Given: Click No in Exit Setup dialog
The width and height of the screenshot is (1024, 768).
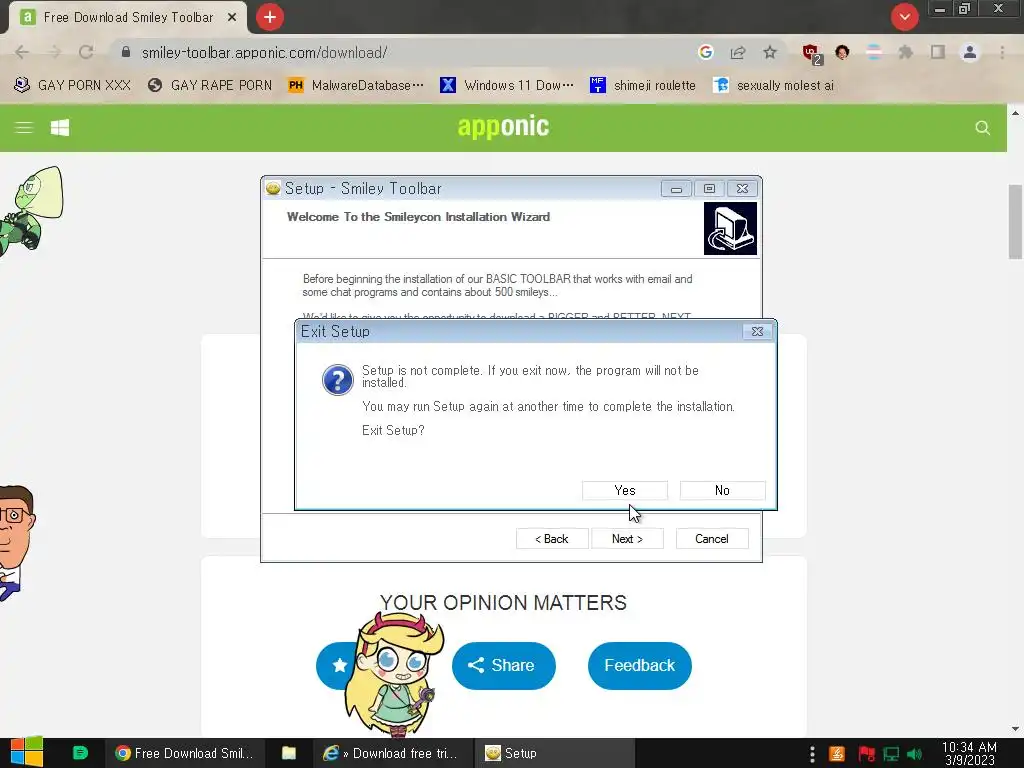Looking at the screenshot, I should (722, 490).
